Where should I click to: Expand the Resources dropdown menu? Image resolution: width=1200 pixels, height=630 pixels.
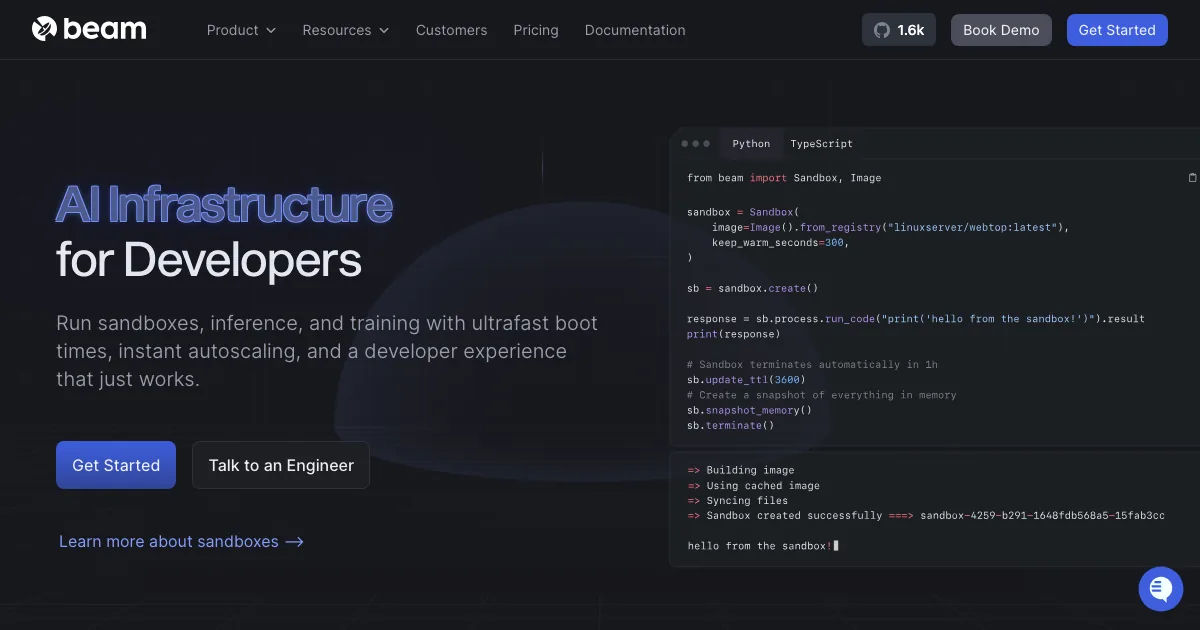point(345,30)
